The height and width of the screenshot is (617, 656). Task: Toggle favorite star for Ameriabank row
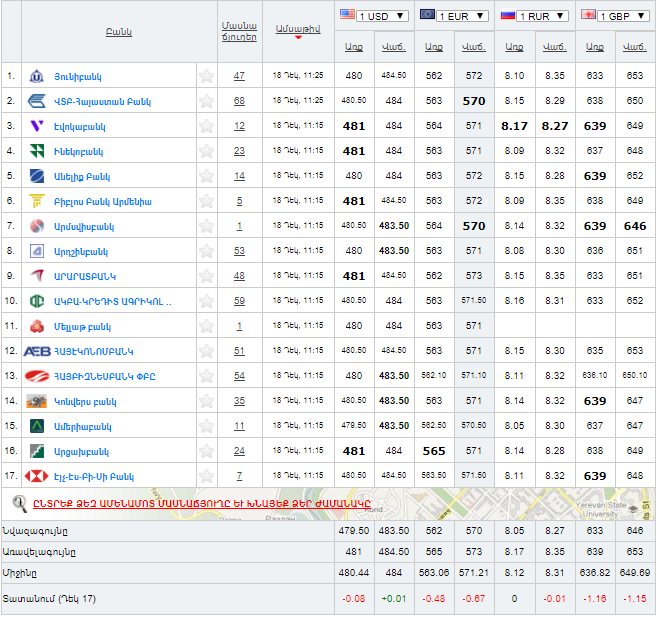pos(206,426)
